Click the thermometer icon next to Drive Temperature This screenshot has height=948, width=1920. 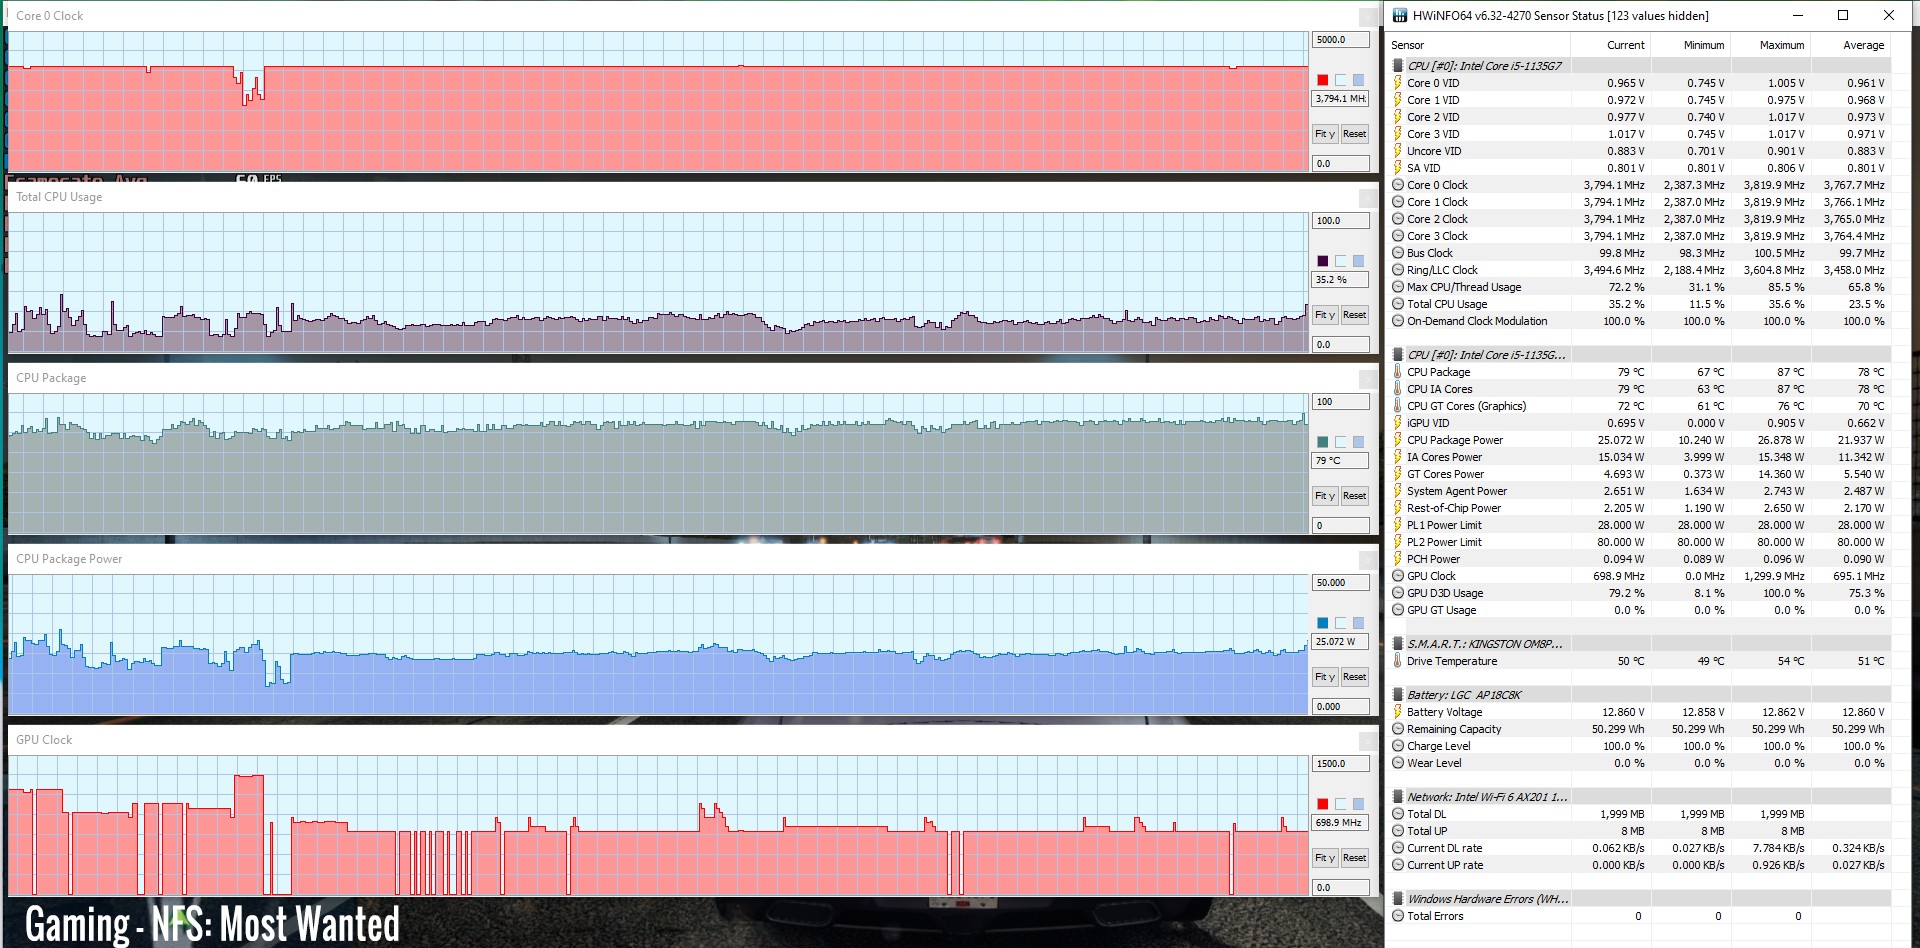coord(1398,661)
